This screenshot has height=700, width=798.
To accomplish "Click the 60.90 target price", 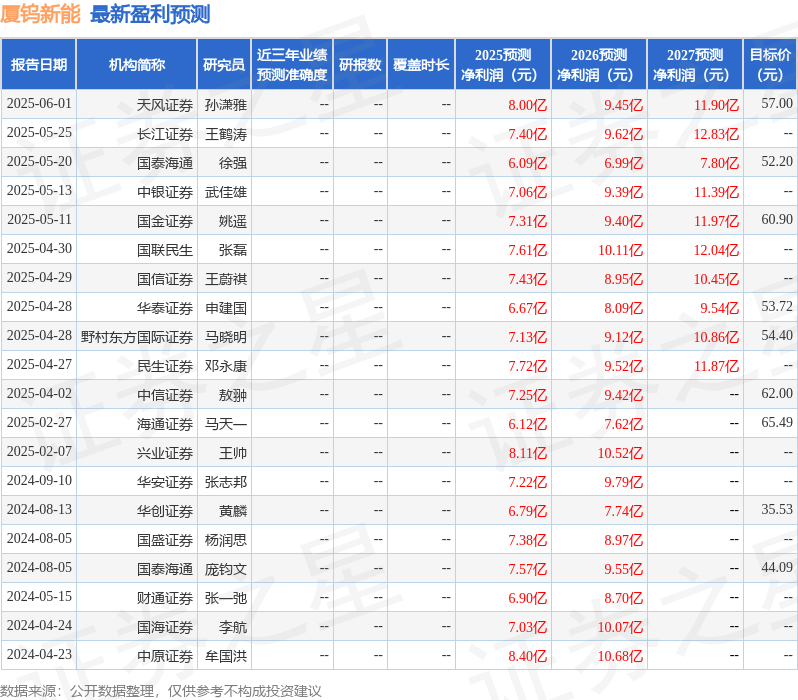I will 777,220.
